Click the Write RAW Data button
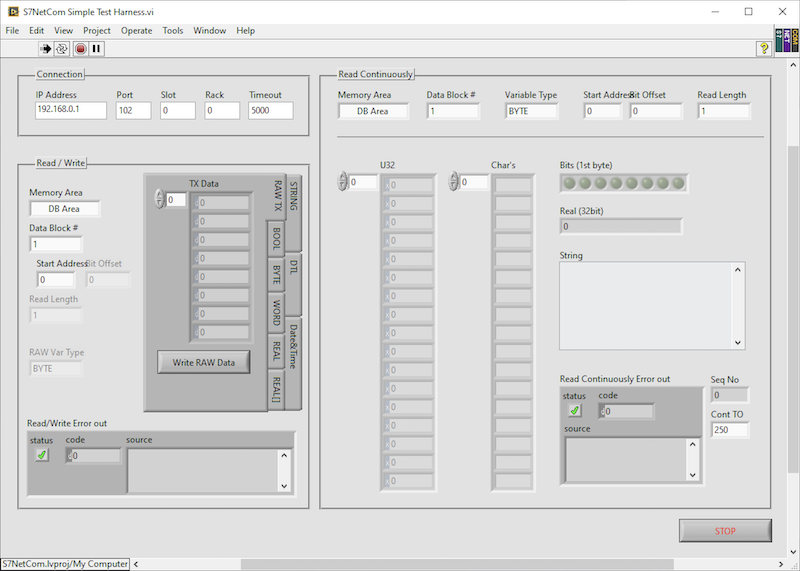 [204, 362]
